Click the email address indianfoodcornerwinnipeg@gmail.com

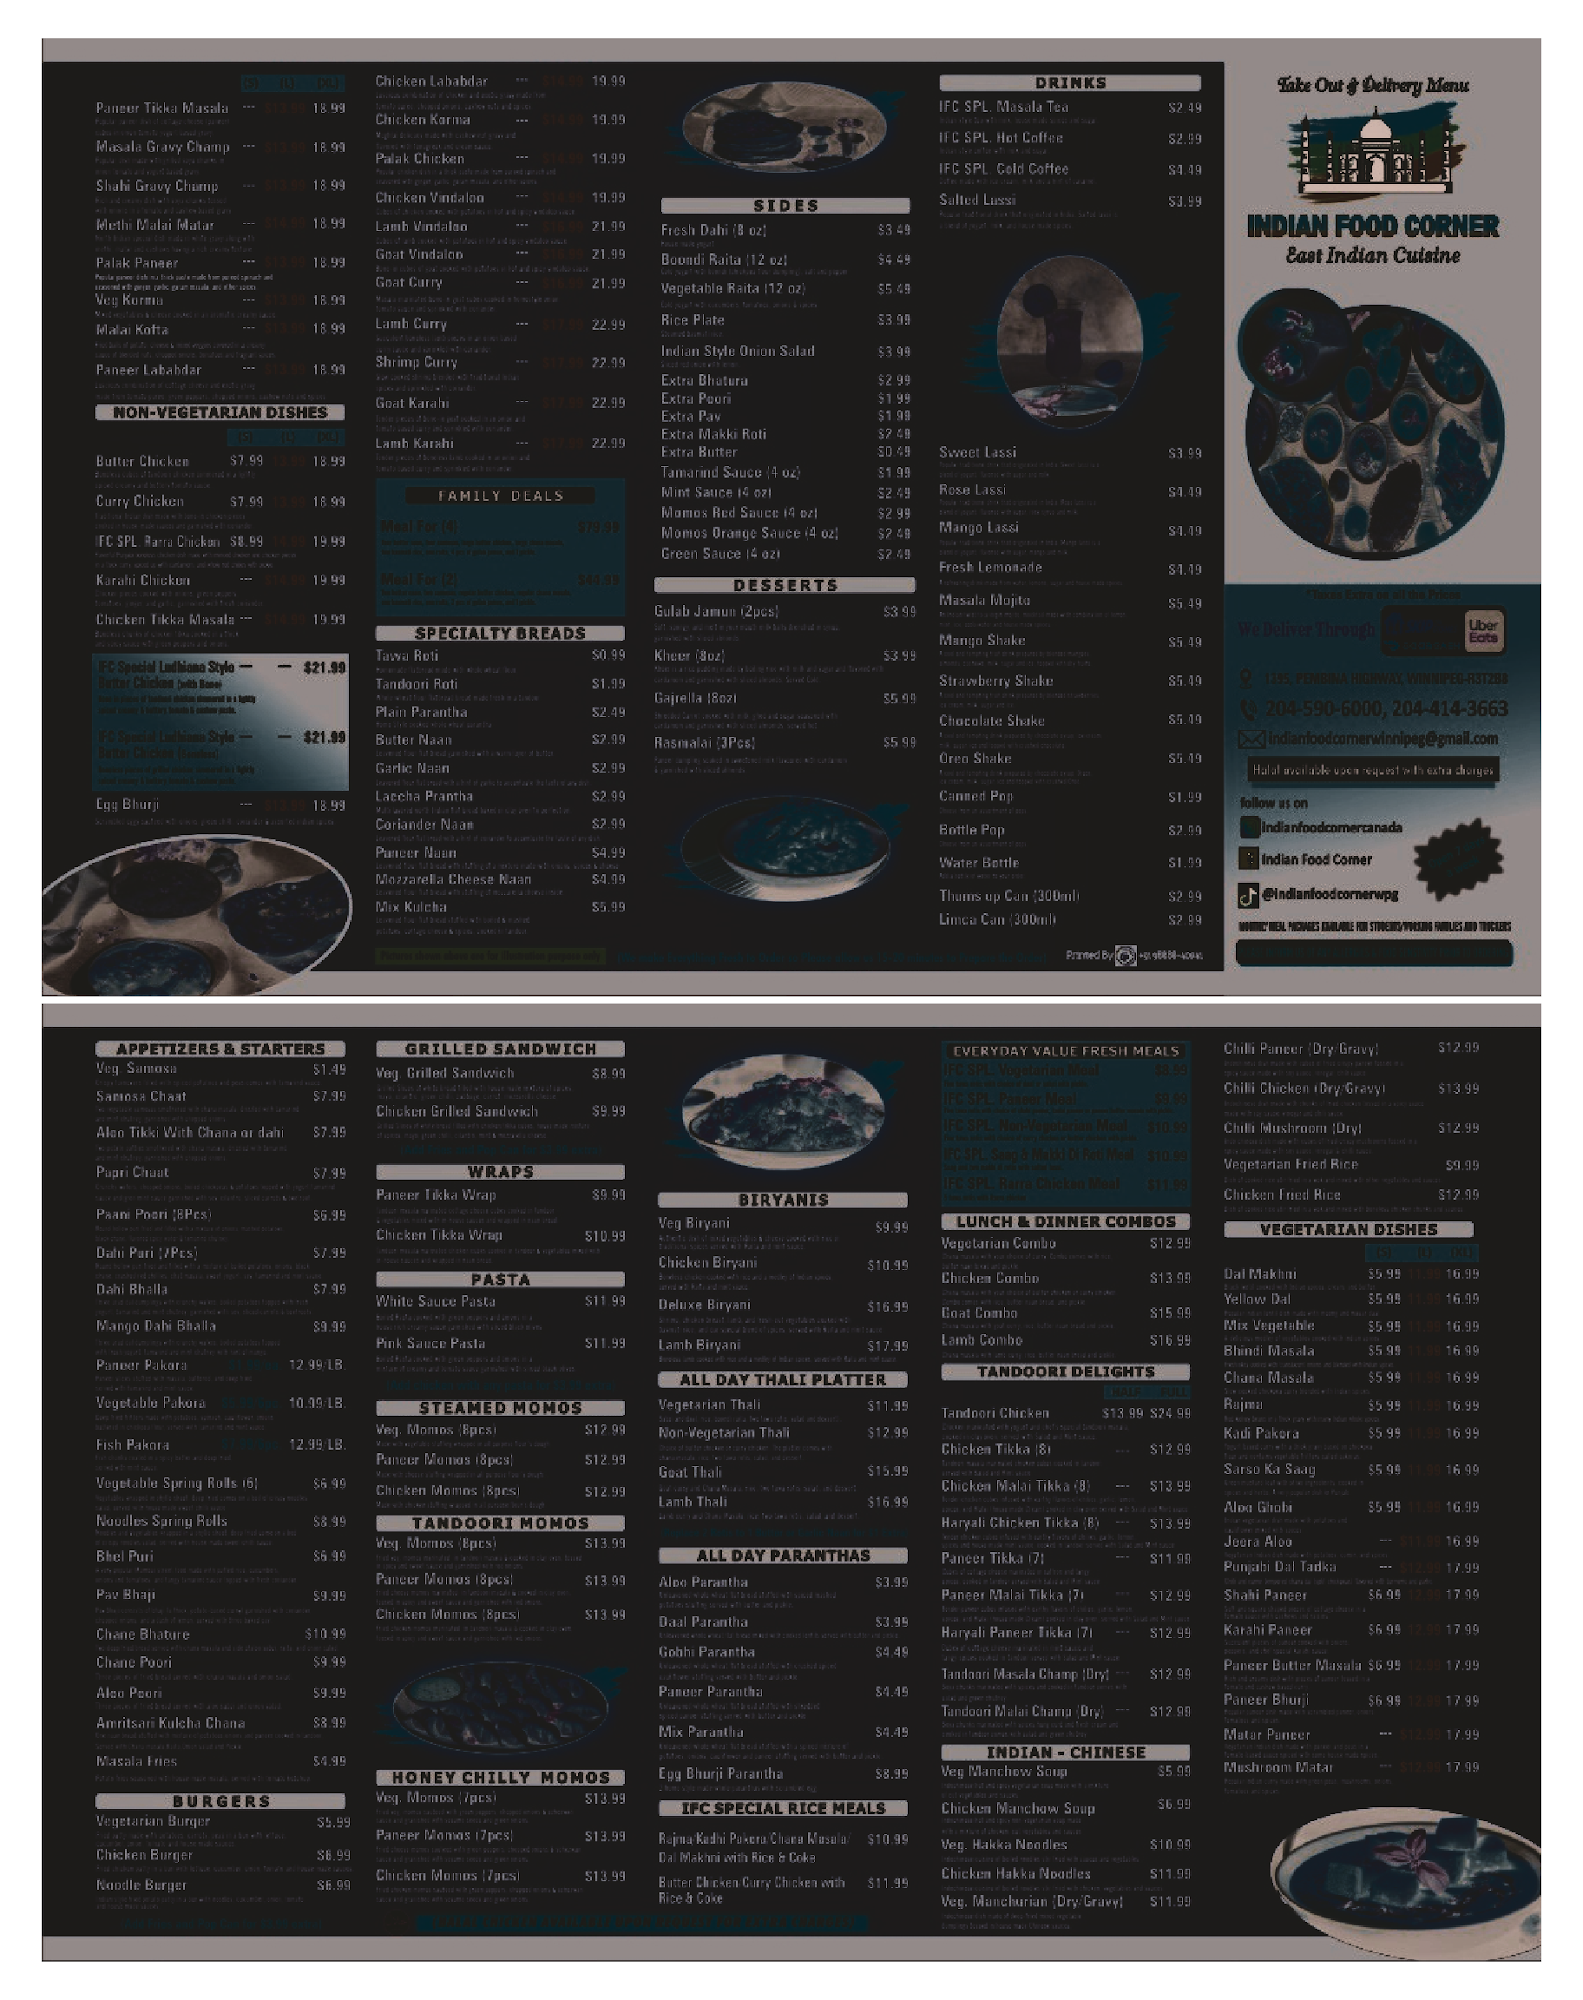point(1383,740)
